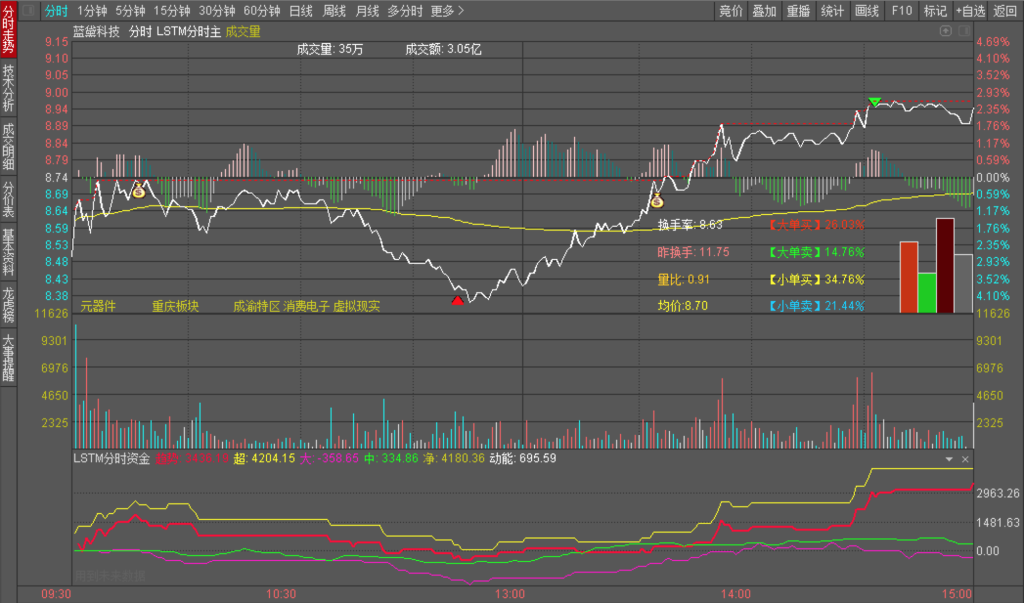This screenshot has width=1024, height=603.
Task: Click the small square icon left of 分时
Action: click(x=26, y=11)
